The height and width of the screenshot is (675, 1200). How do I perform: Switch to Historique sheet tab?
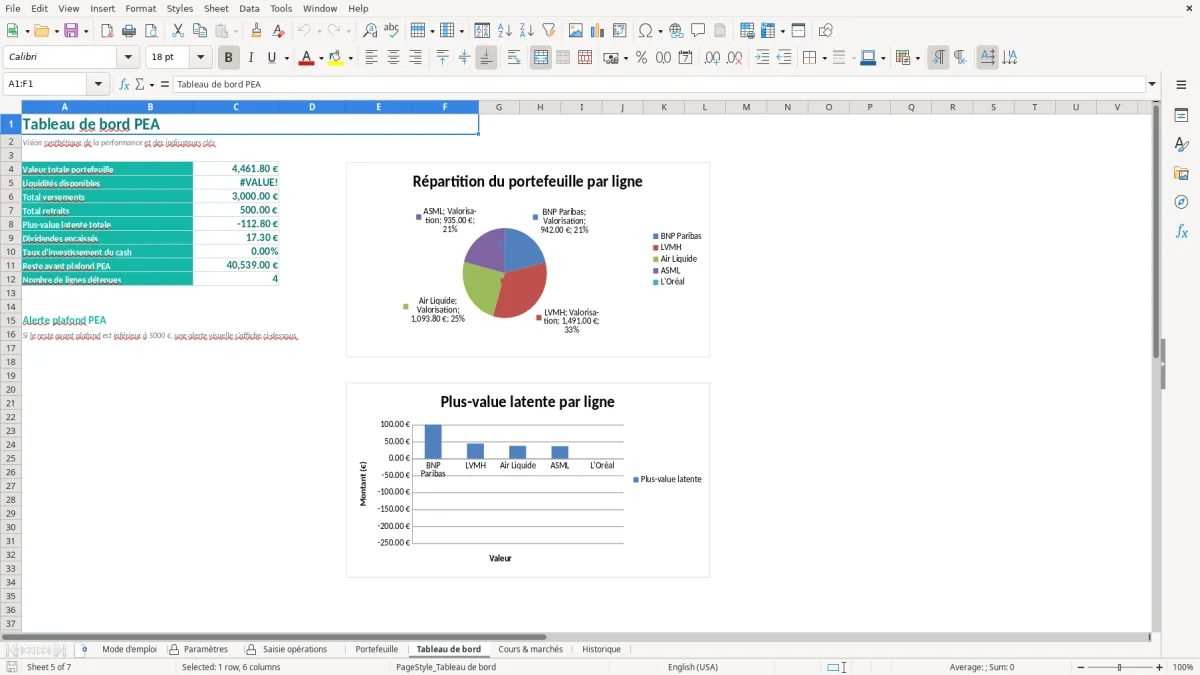click(x=601, y=649)
